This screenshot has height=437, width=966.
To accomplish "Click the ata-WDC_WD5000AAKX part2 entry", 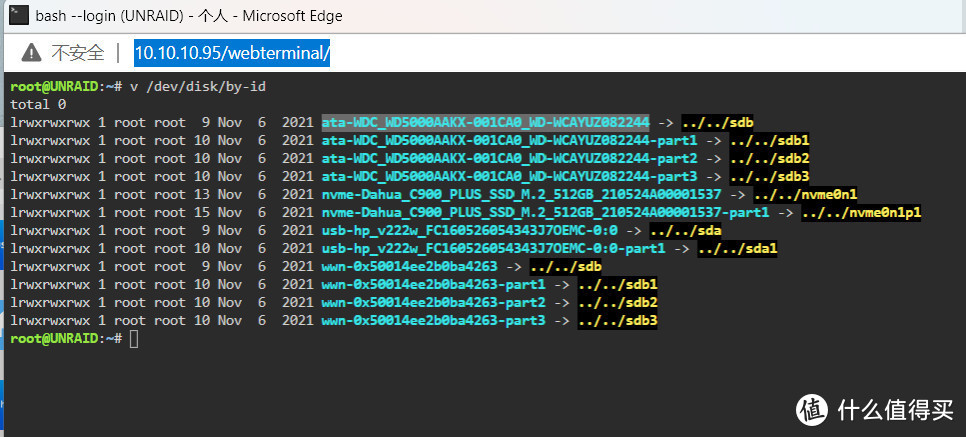I will [x=509, y=158].
